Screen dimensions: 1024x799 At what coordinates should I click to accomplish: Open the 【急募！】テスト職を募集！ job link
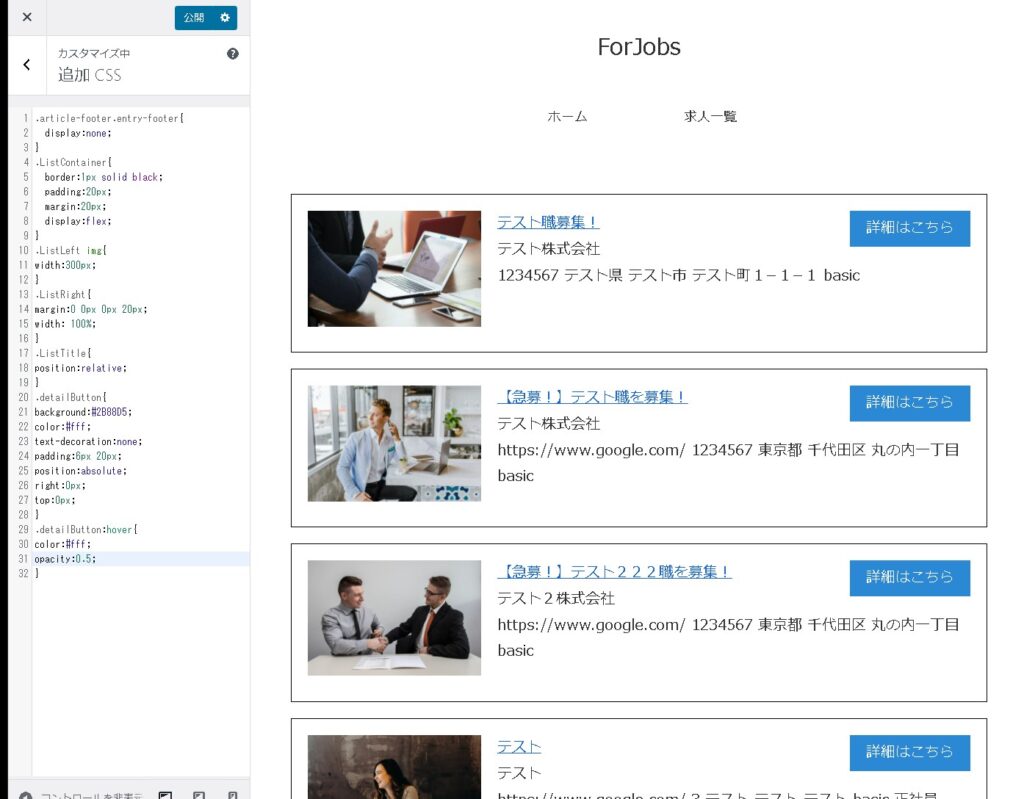(592, 397)
